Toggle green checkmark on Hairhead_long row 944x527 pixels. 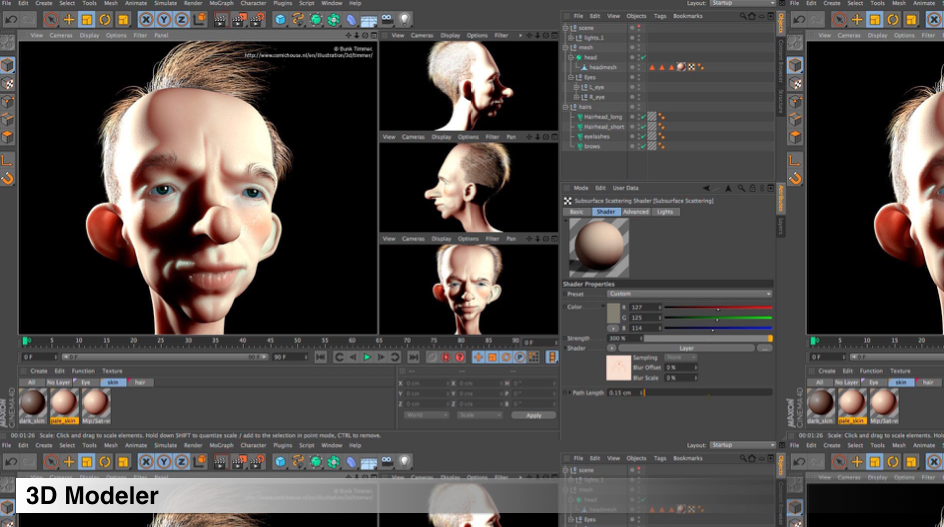(x=643, y=117)
